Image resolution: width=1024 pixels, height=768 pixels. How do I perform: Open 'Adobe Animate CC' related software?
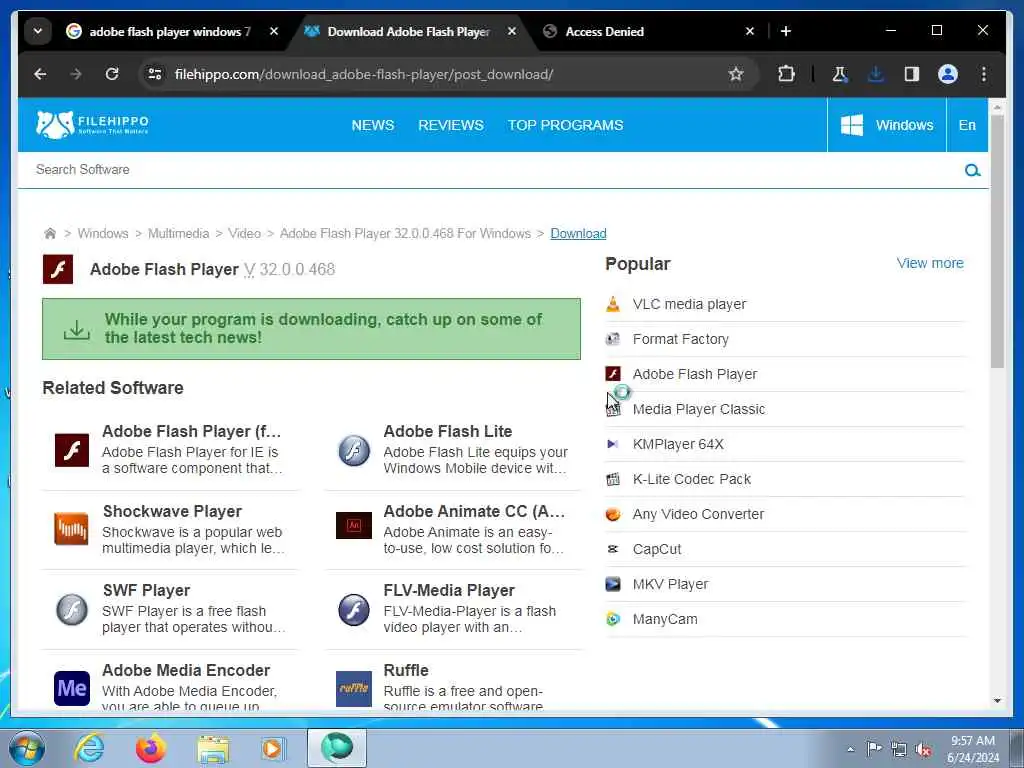coord(474,511)
